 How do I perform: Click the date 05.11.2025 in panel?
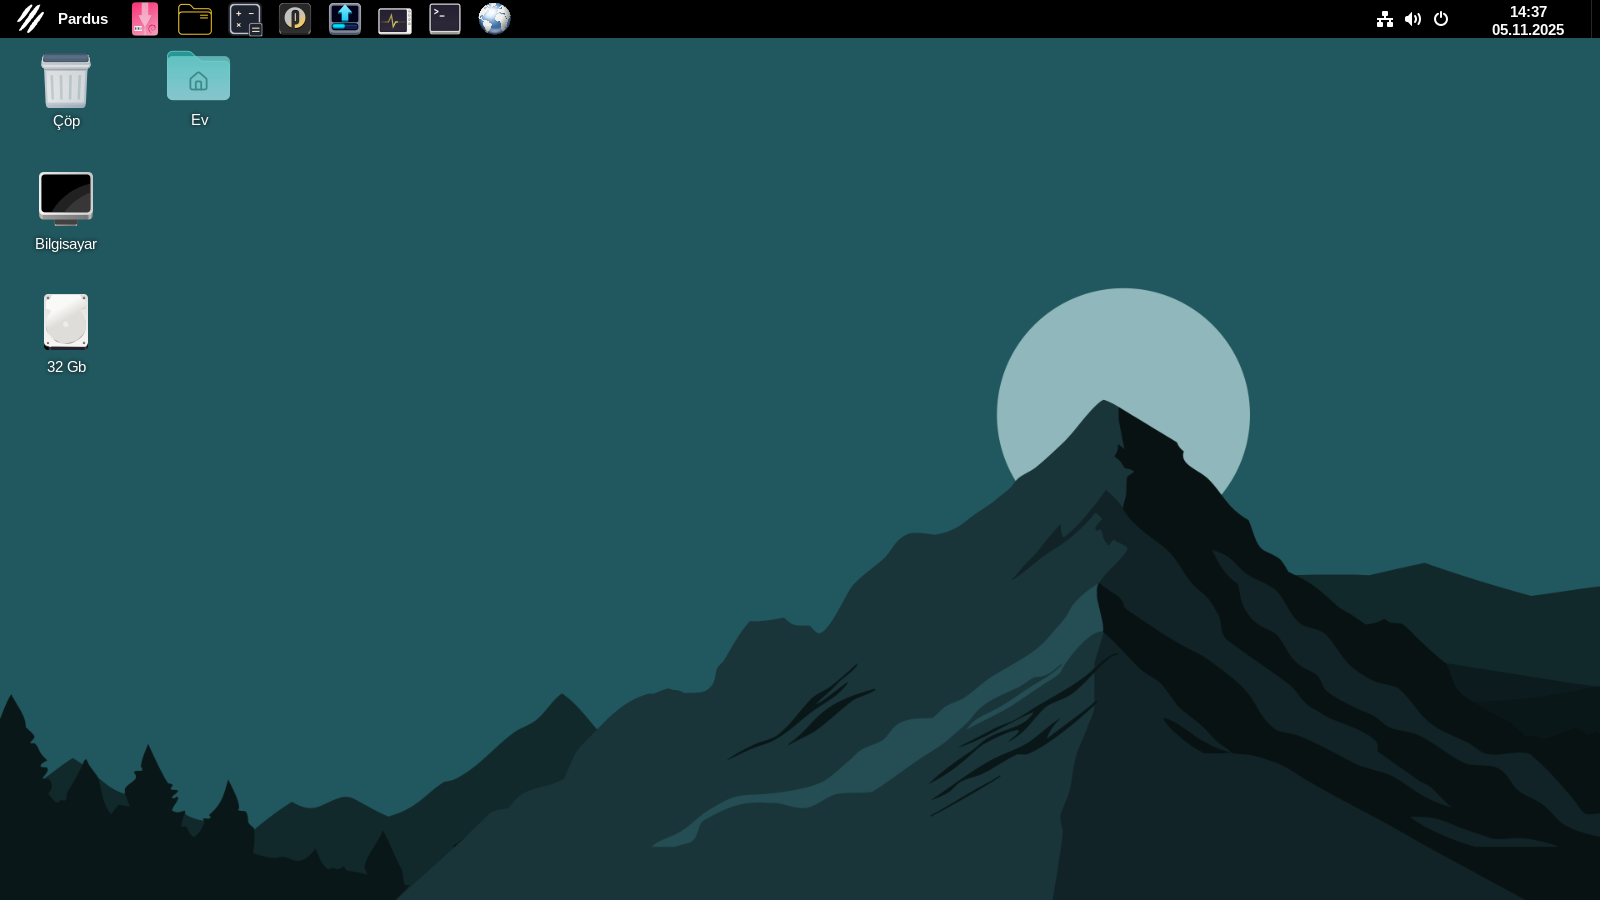1528,30
